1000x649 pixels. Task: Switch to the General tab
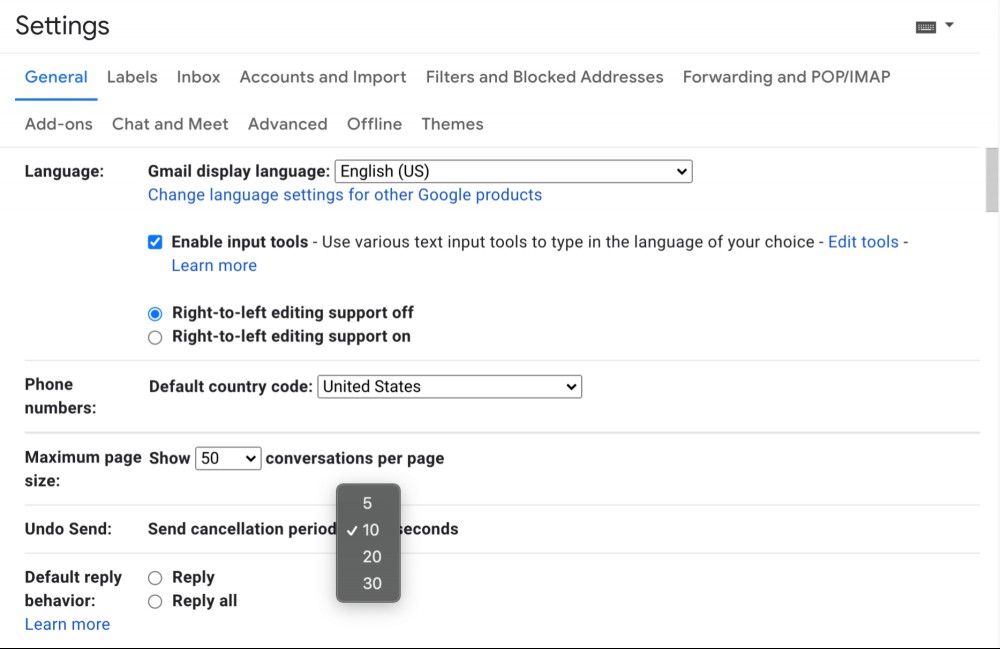(56, 77)
